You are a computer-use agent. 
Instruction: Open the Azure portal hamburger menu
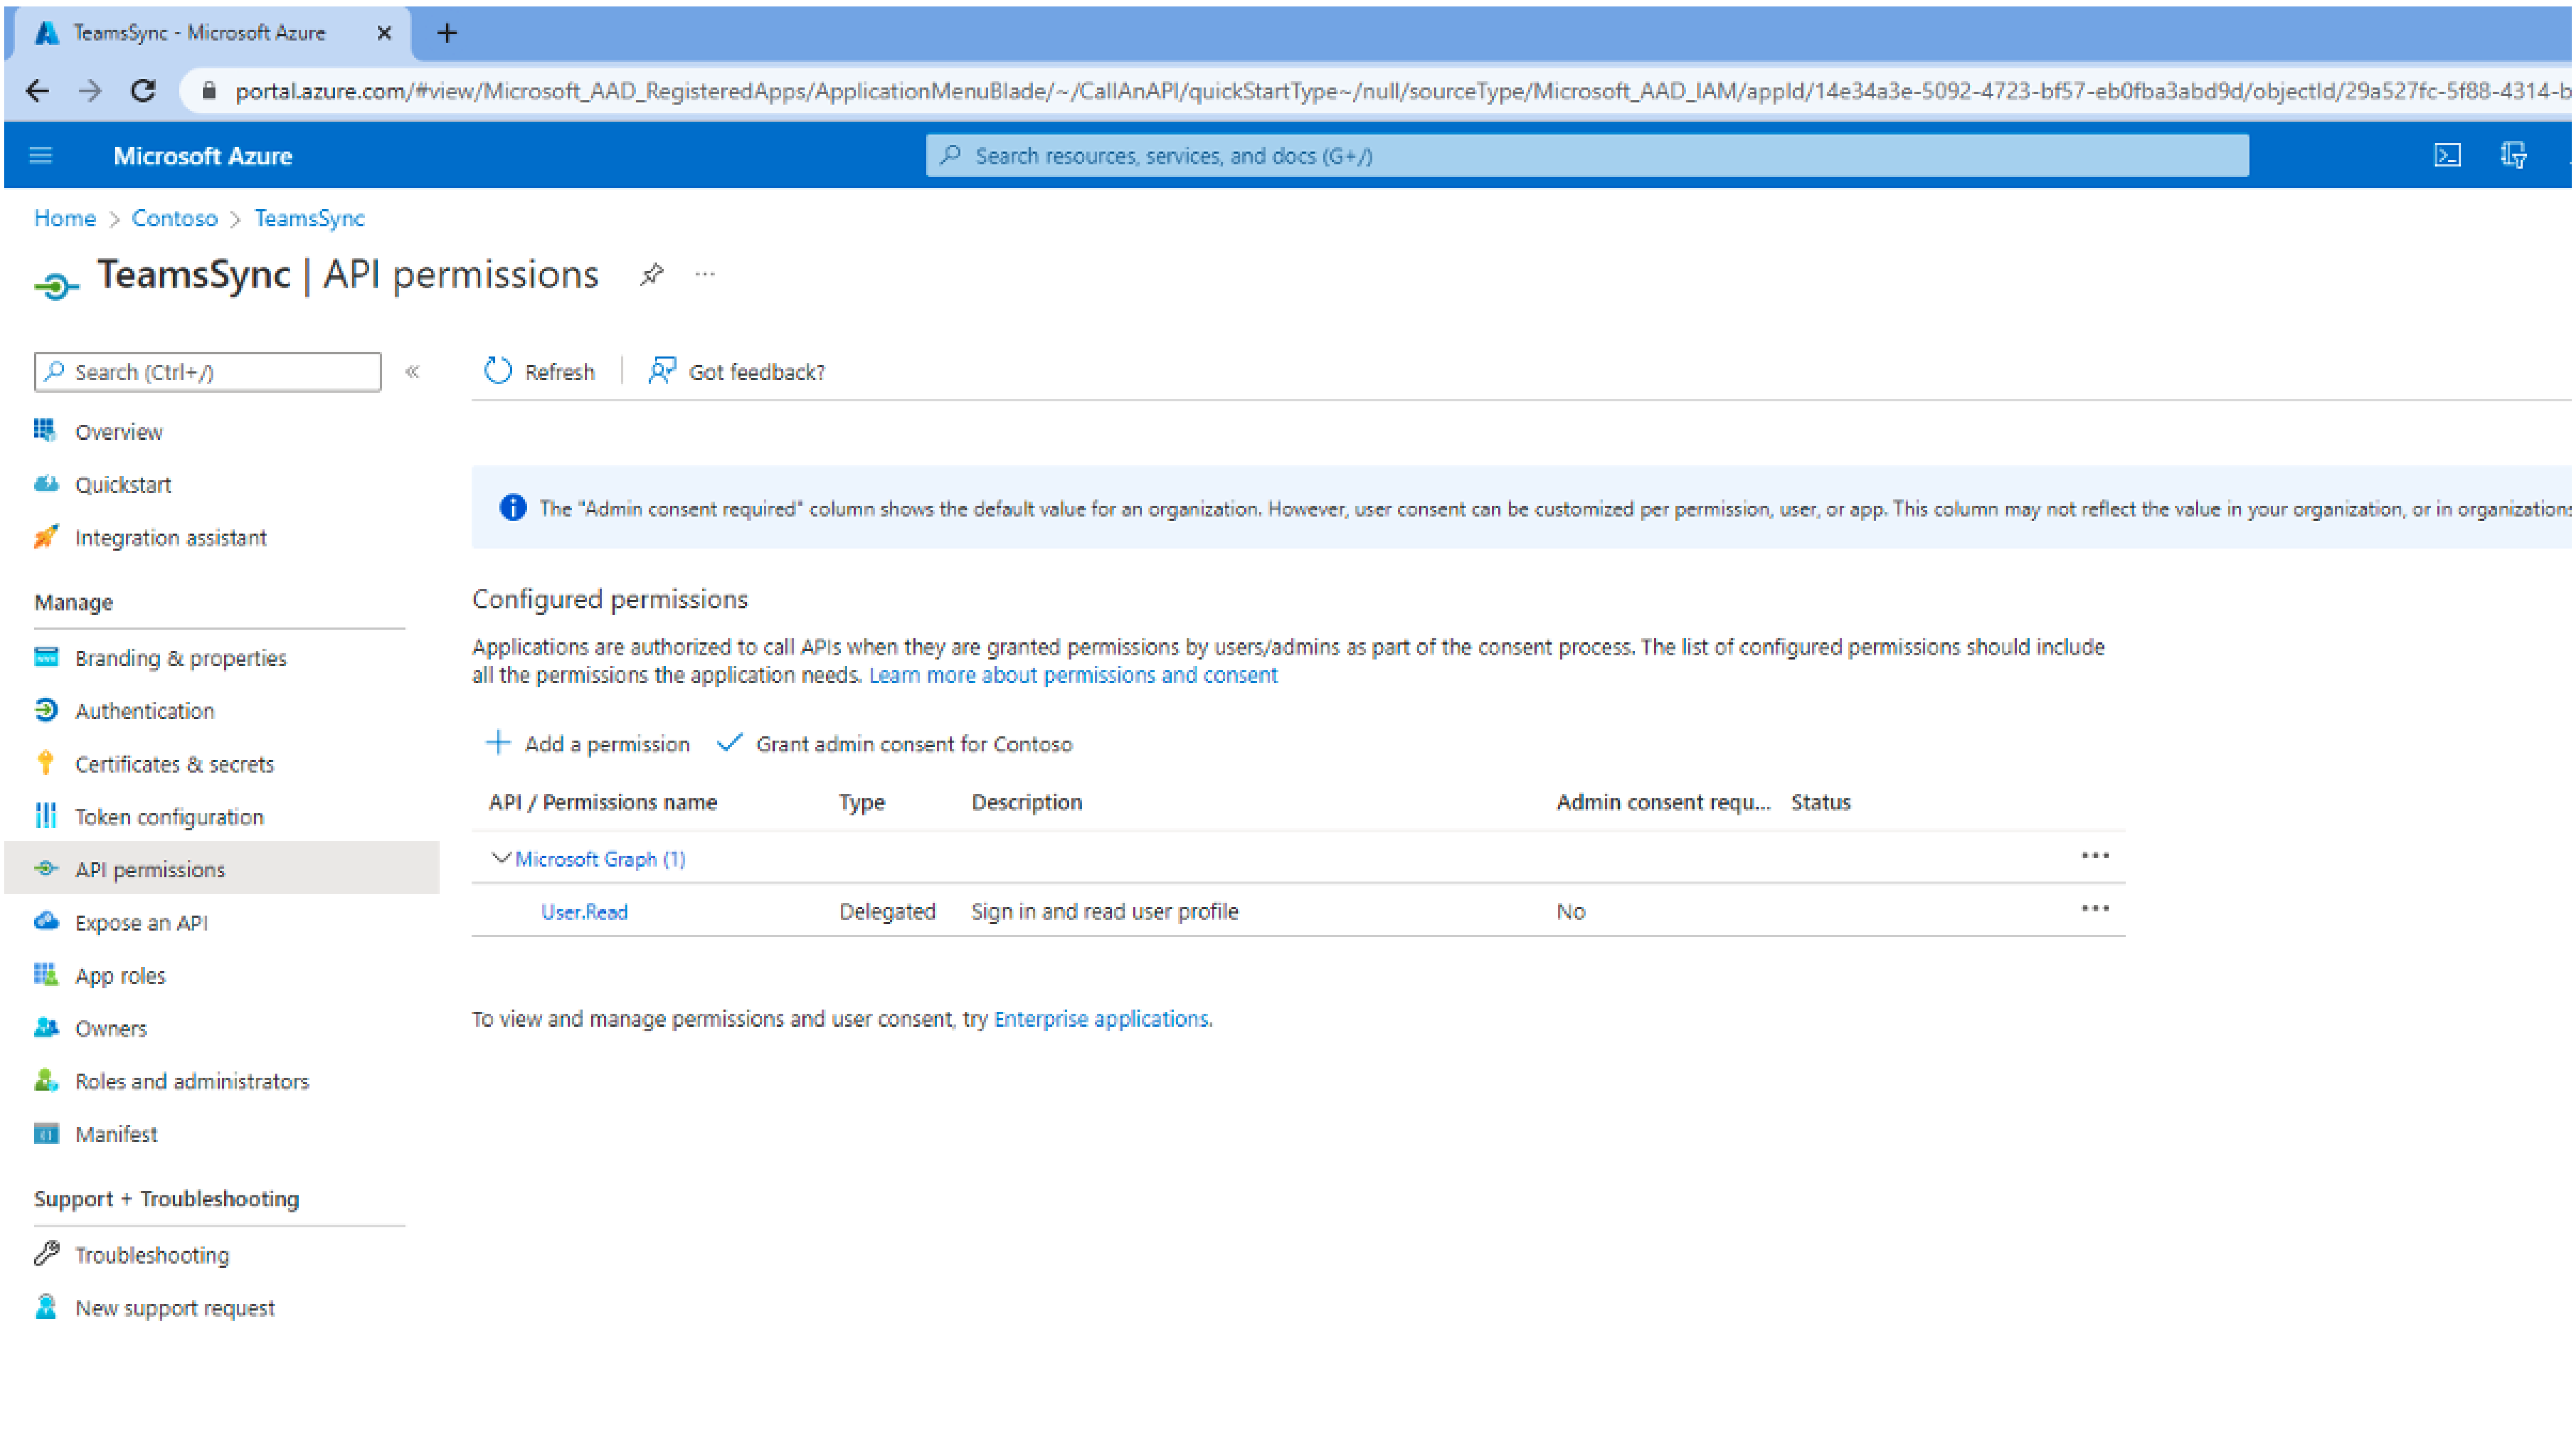point(41,156)
